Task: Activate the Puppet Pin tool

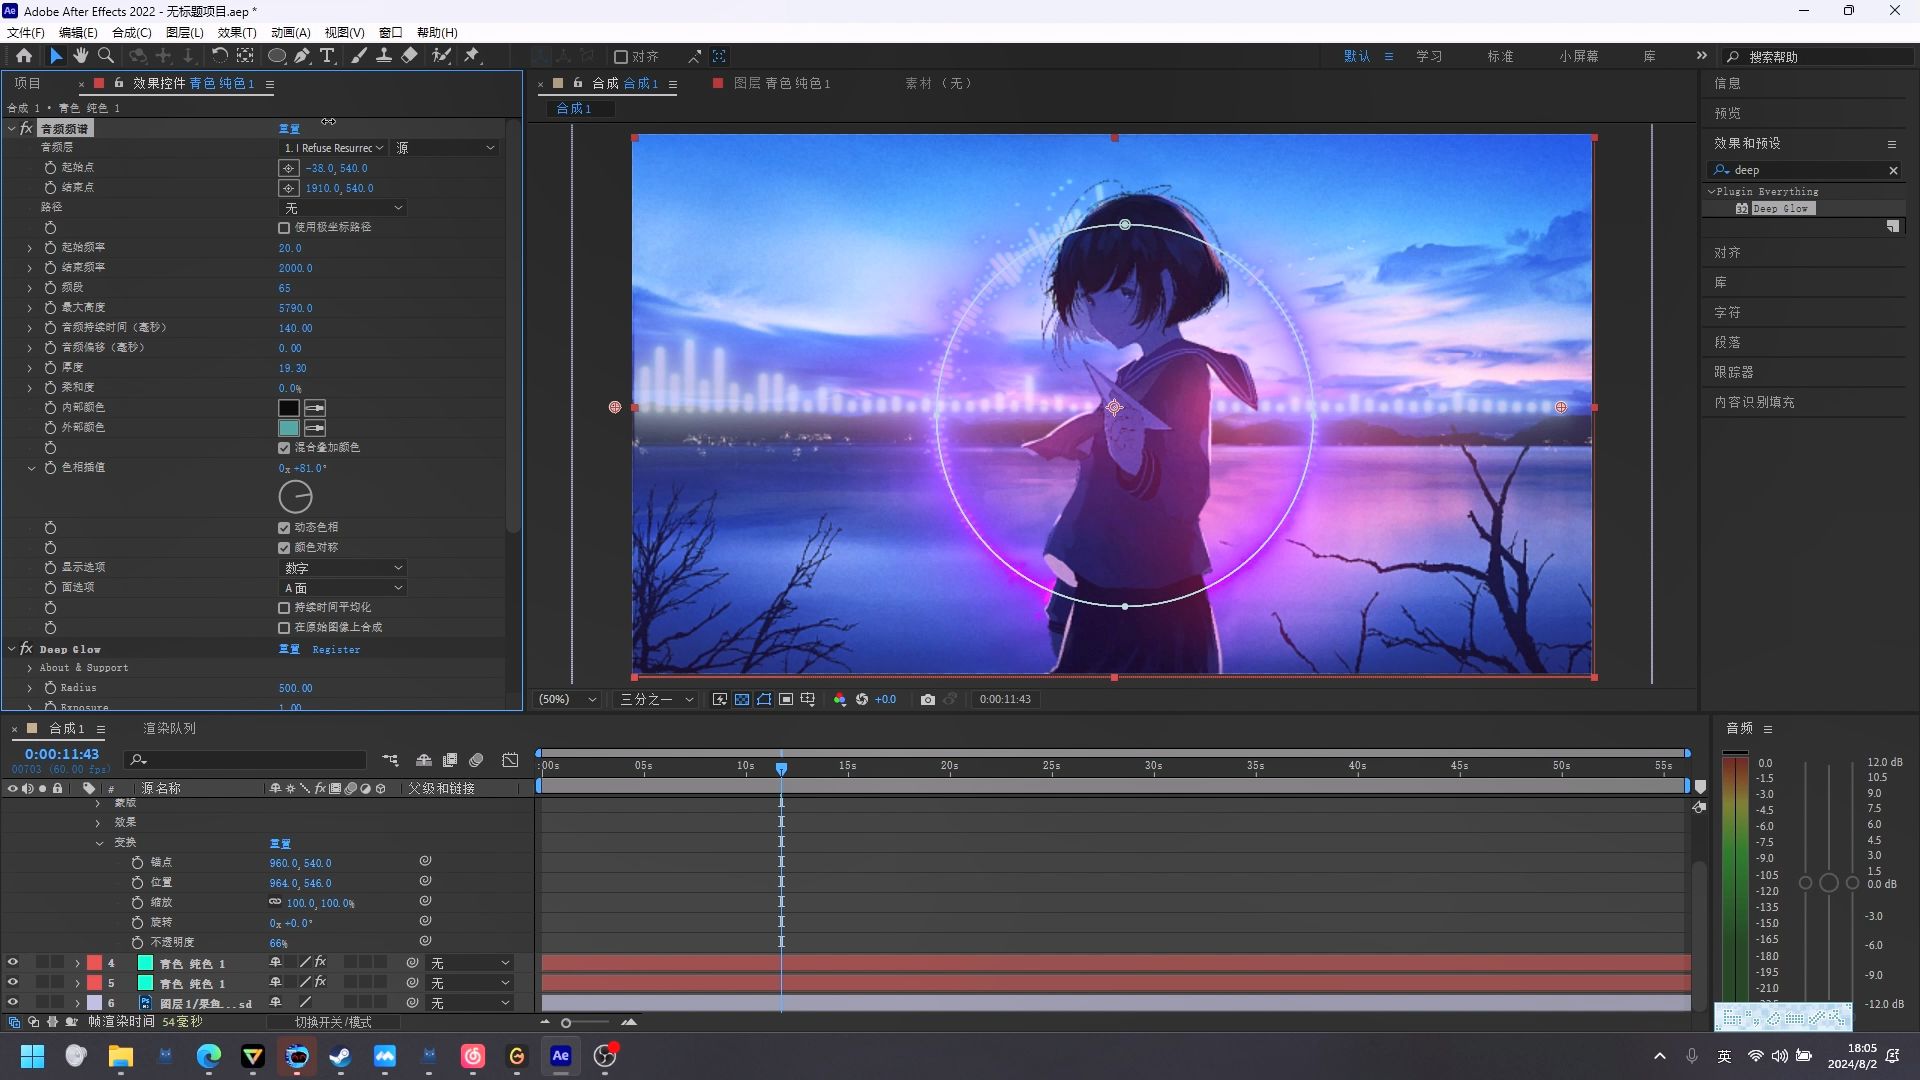Action: point(472,56)
